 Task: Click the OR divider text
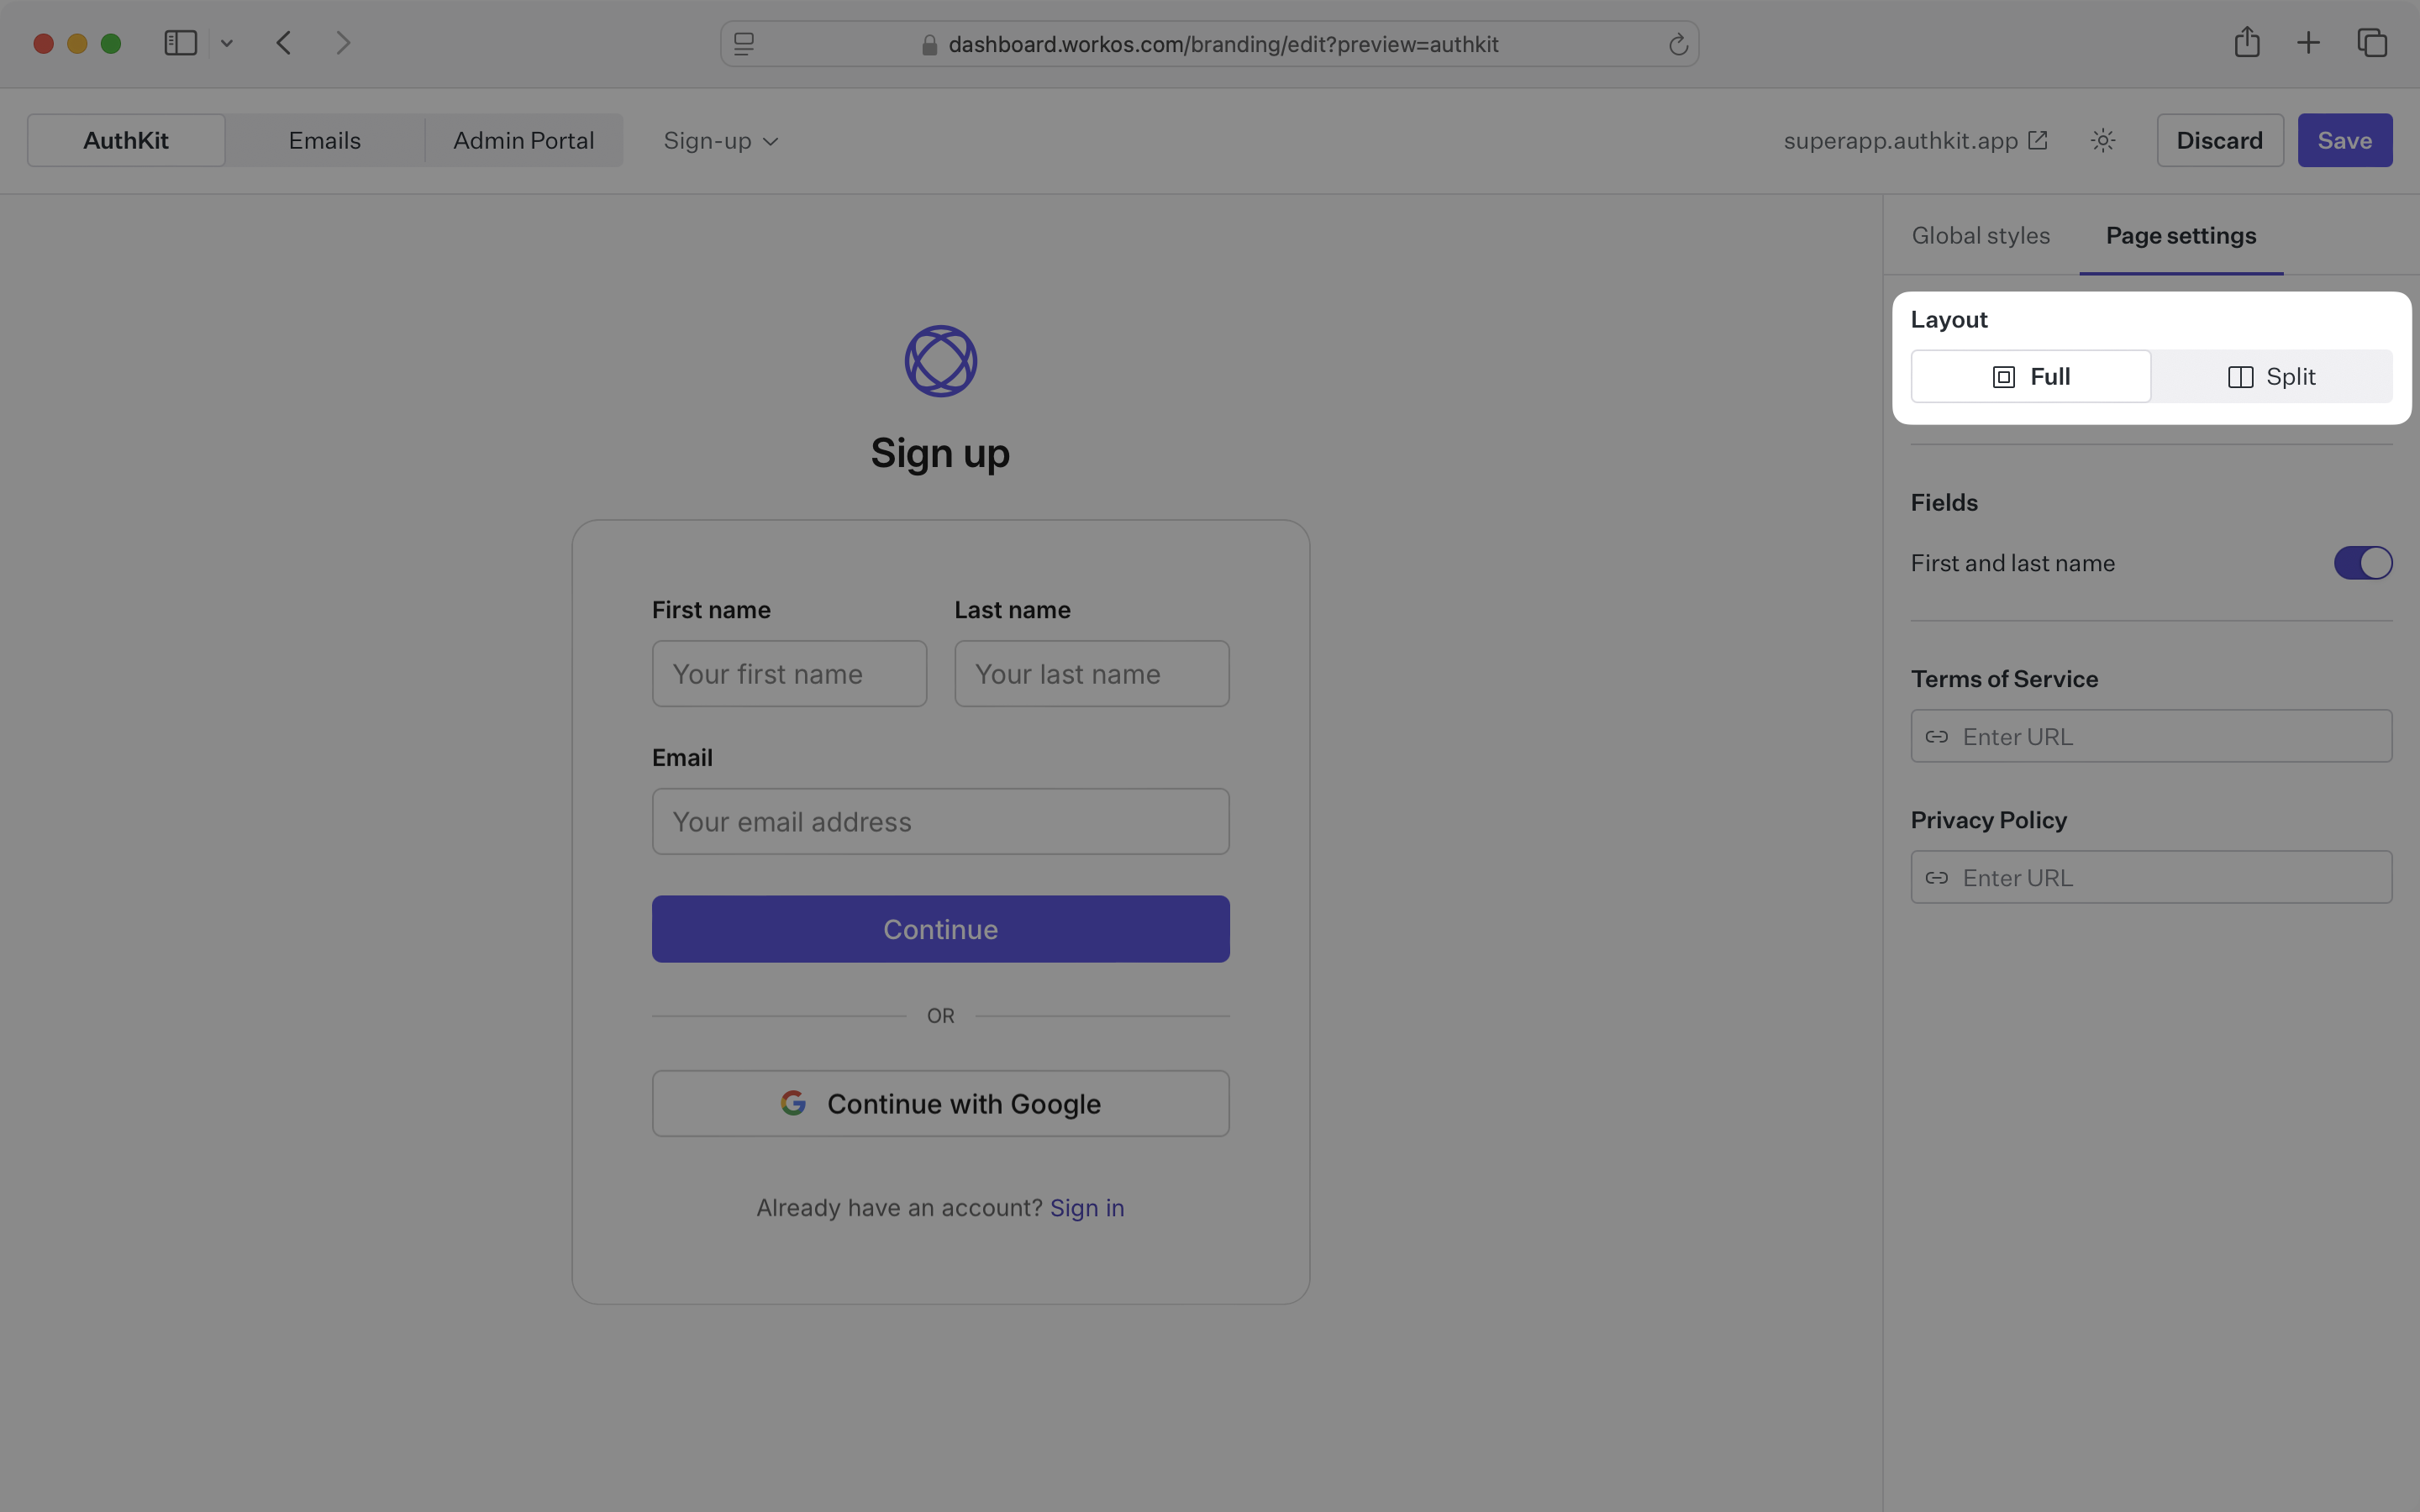click(x=940, y=1016)
